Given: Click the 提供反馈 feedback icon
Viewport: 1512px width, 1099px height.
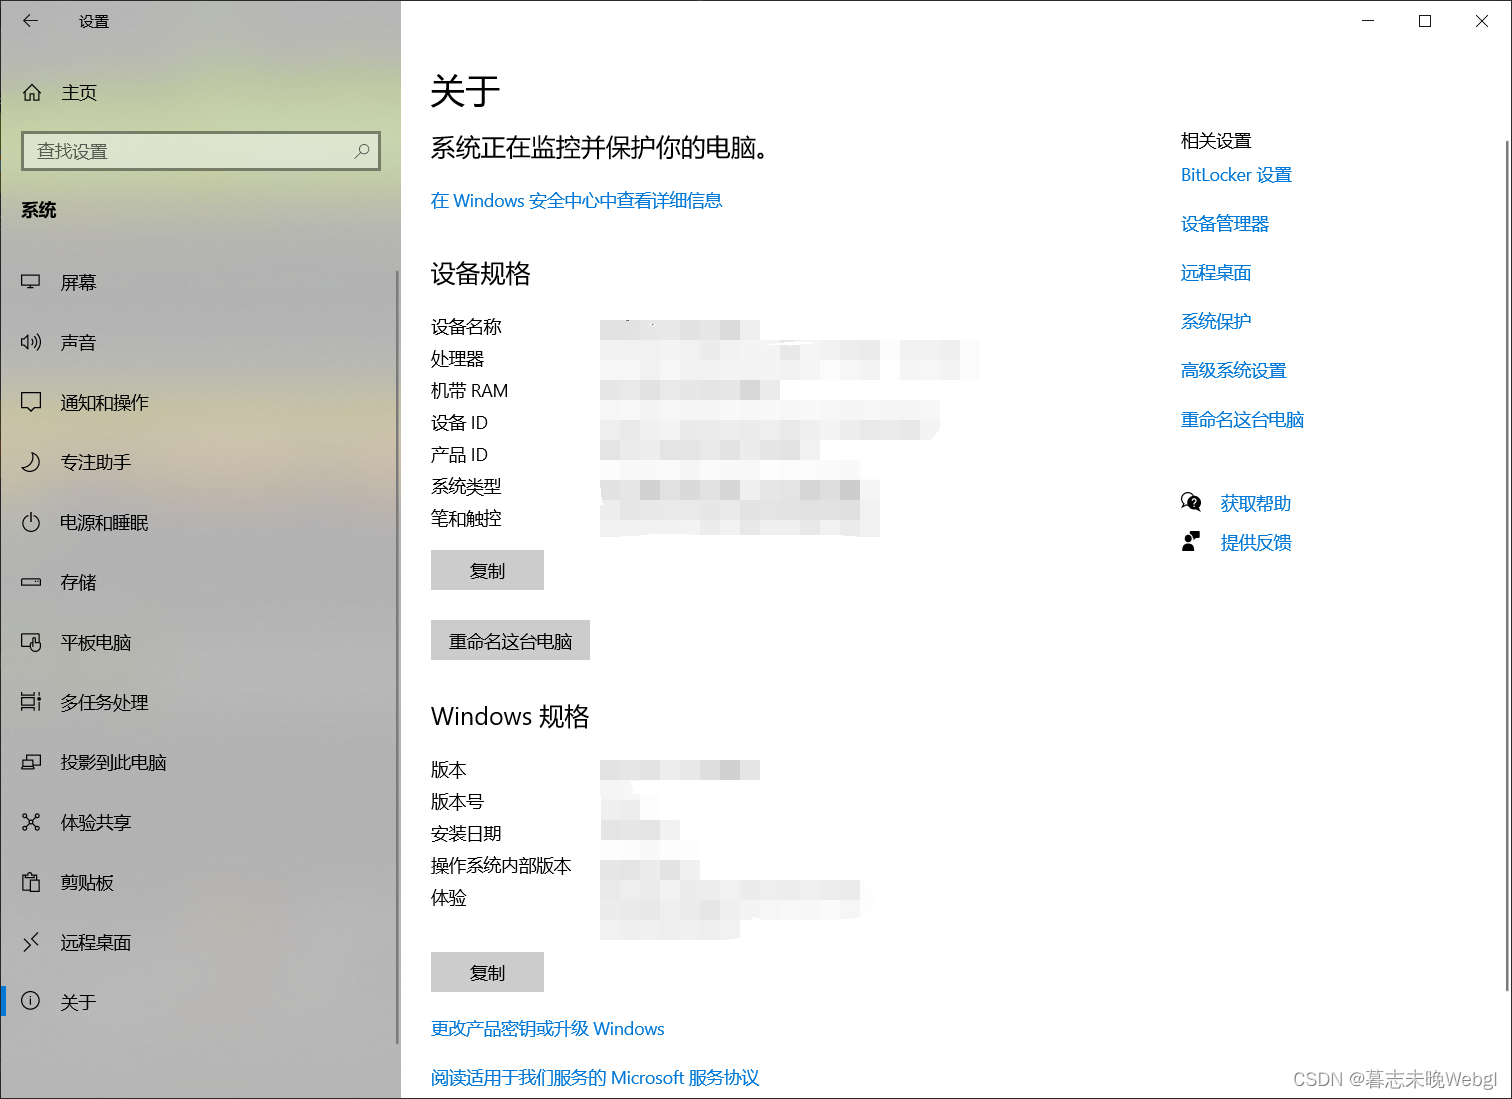Looking at the screenshot, I should pyautogui.click(x=1190, y=542).
